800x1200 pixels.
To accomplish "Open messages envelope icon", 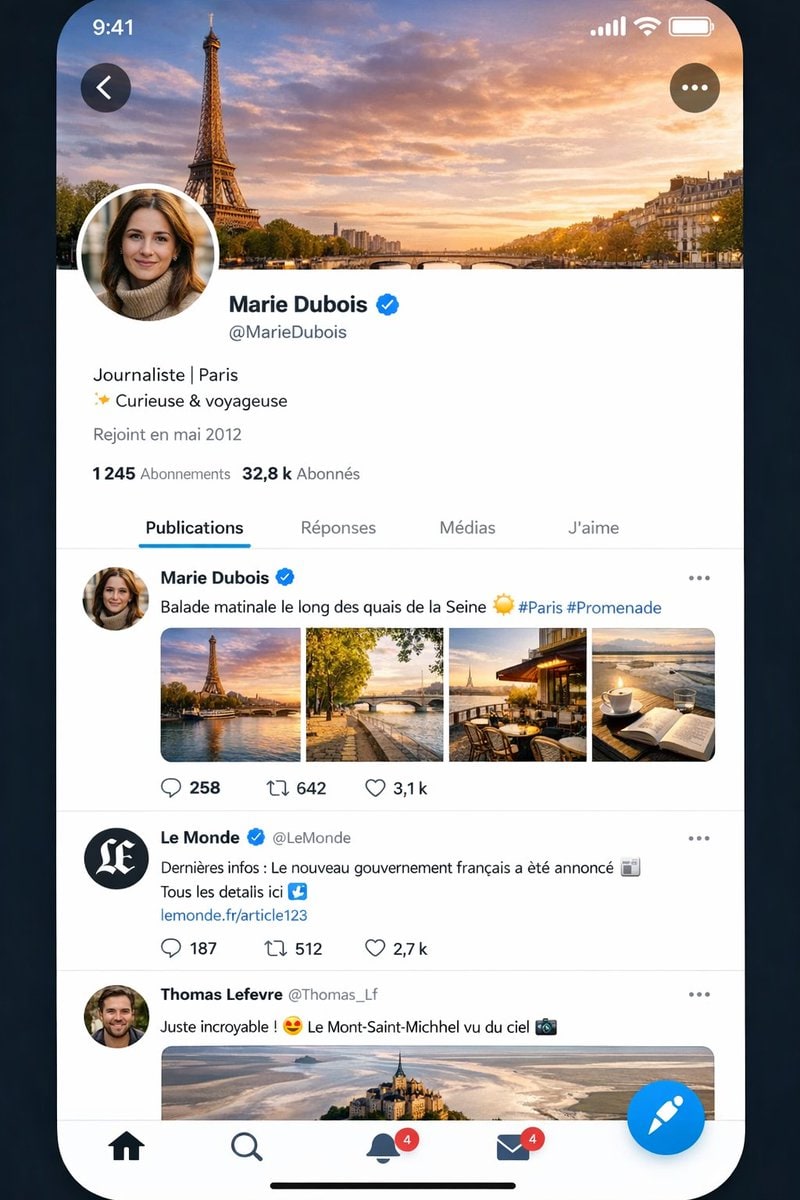I will pos(513,1148).
